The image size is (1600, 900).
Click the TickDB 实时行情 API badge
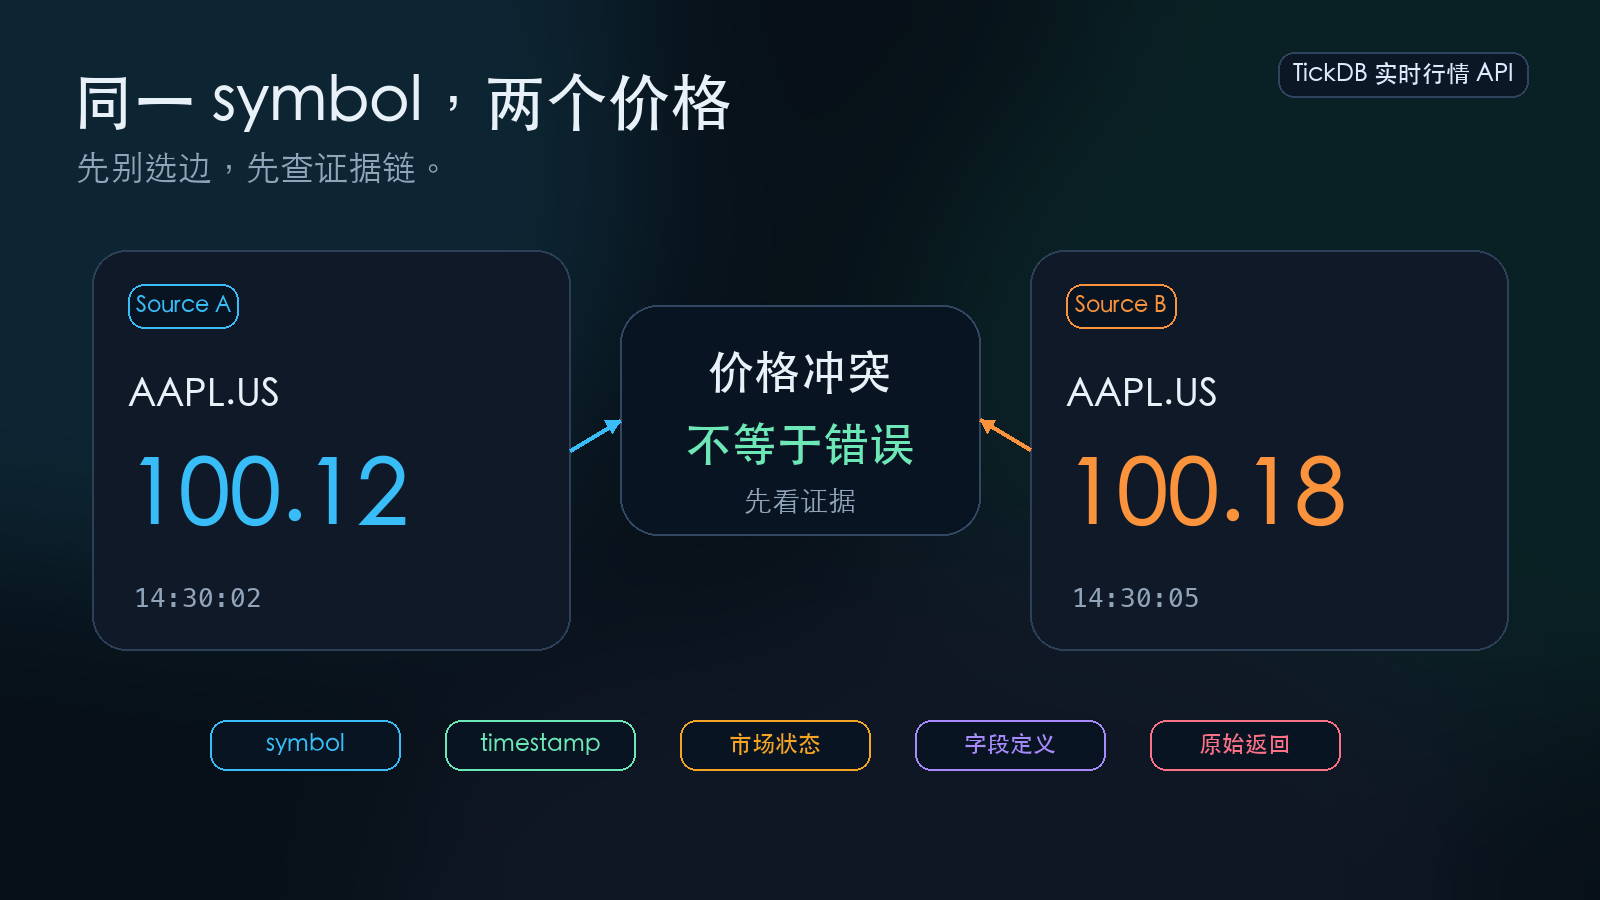click(1403, 75)
